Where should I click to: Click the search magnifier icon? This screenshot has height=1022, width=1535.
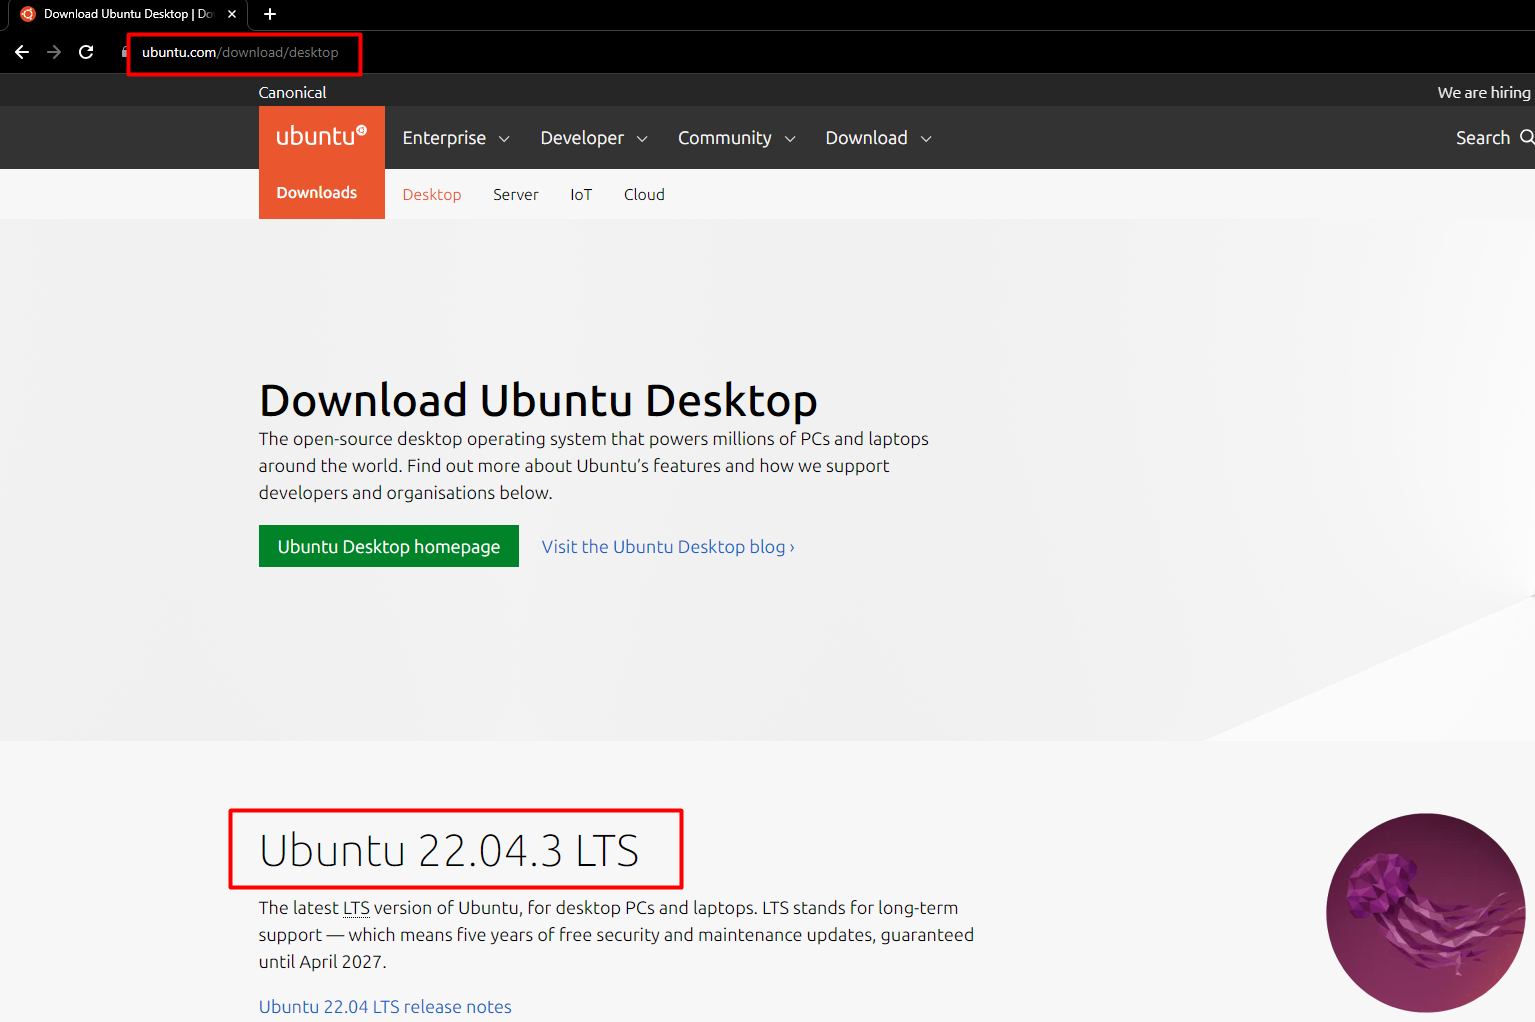[x=1526, y=137]
